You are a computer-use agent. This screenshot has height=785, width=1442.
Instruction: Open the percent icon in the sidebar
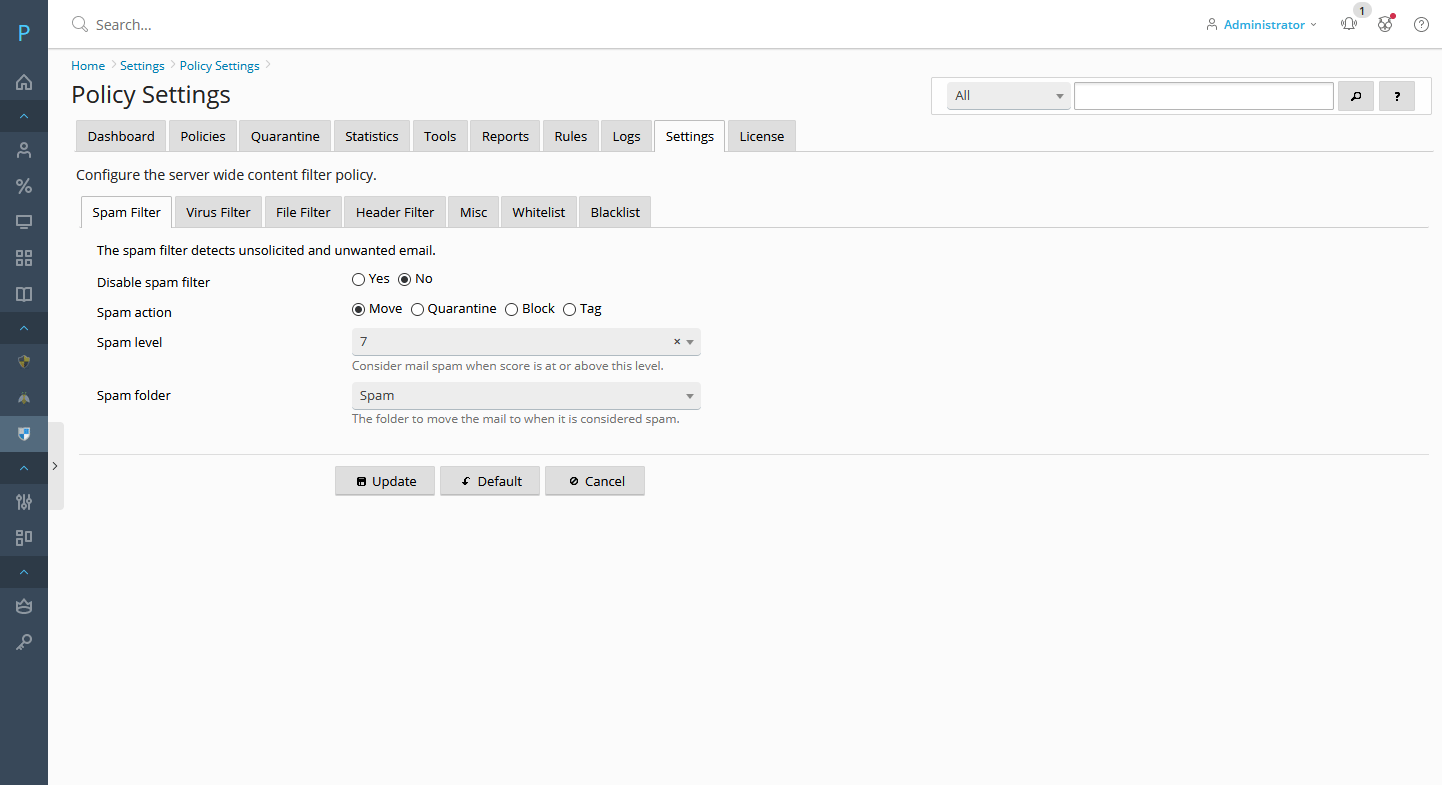(x=24, y=186)
